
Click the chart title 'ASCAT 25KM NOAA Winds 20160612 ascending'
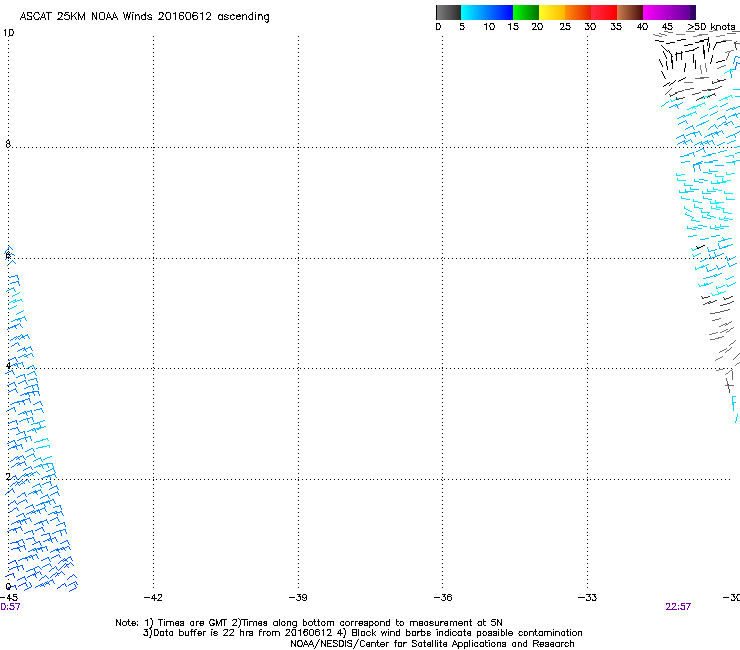point(144,17)
